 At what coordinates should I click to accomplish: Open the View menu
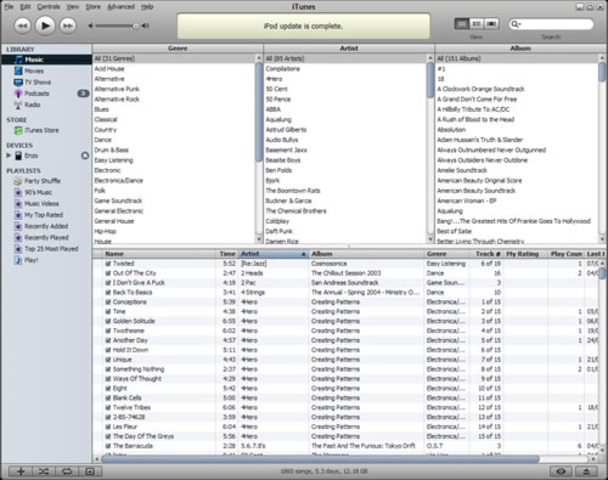(x=73, y=7)
